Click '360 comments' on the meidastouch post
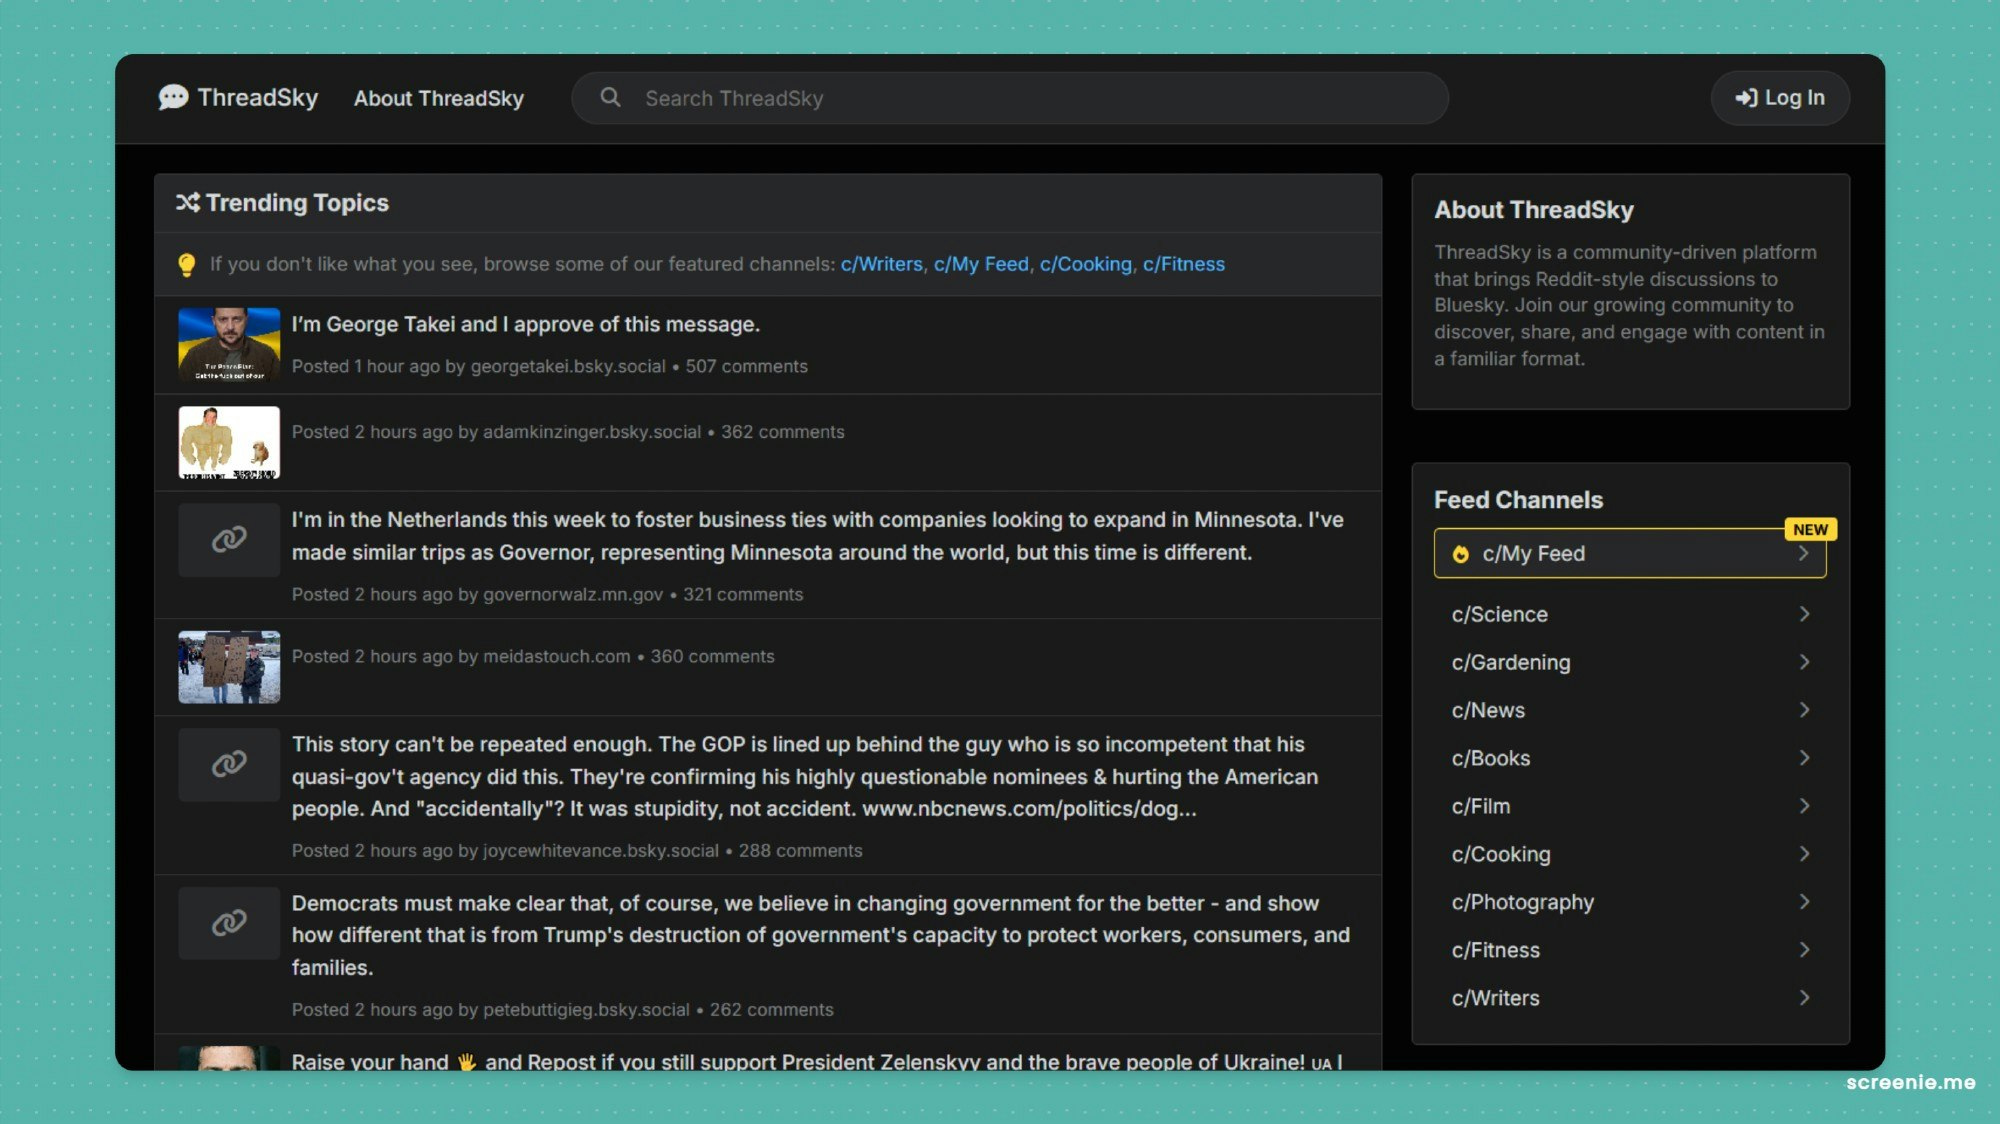The height and width of the screenshot is (1124, 2000). (x=712, y=656)
